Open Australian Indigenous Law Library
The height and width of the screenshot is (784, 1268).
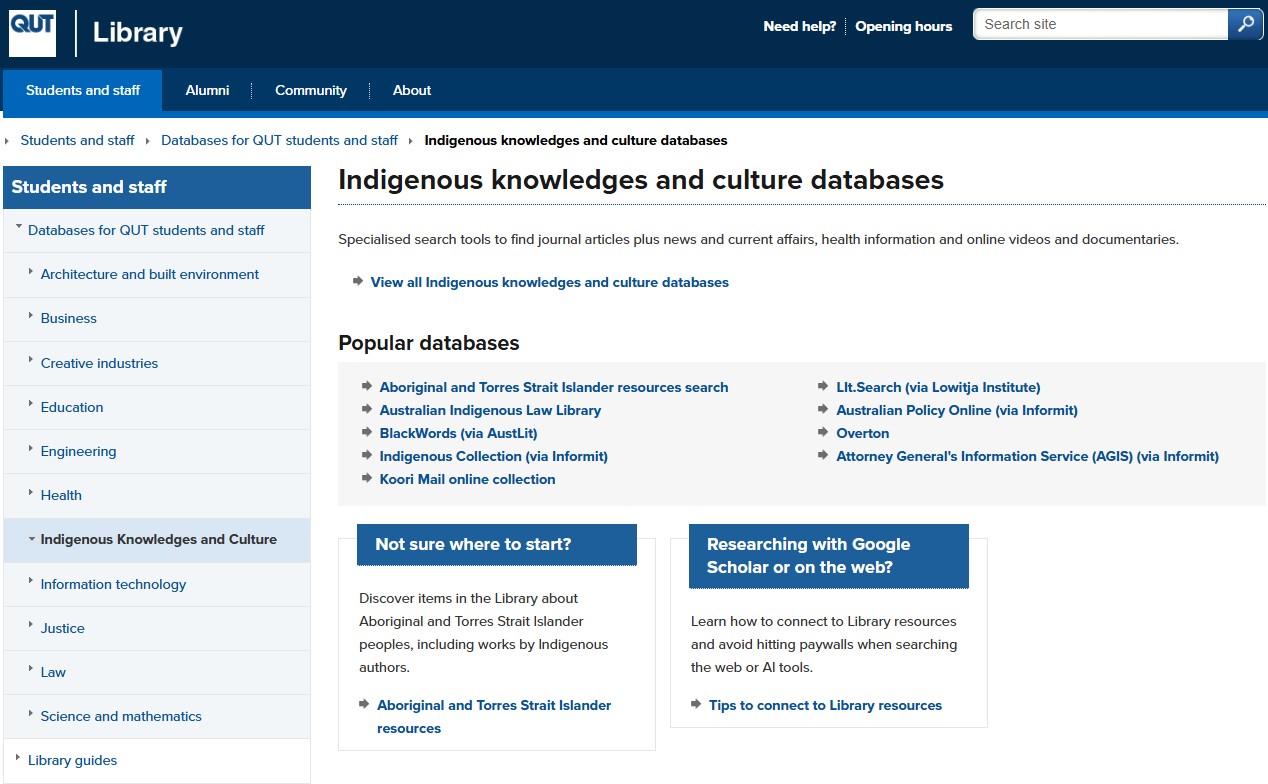[490, 410]
